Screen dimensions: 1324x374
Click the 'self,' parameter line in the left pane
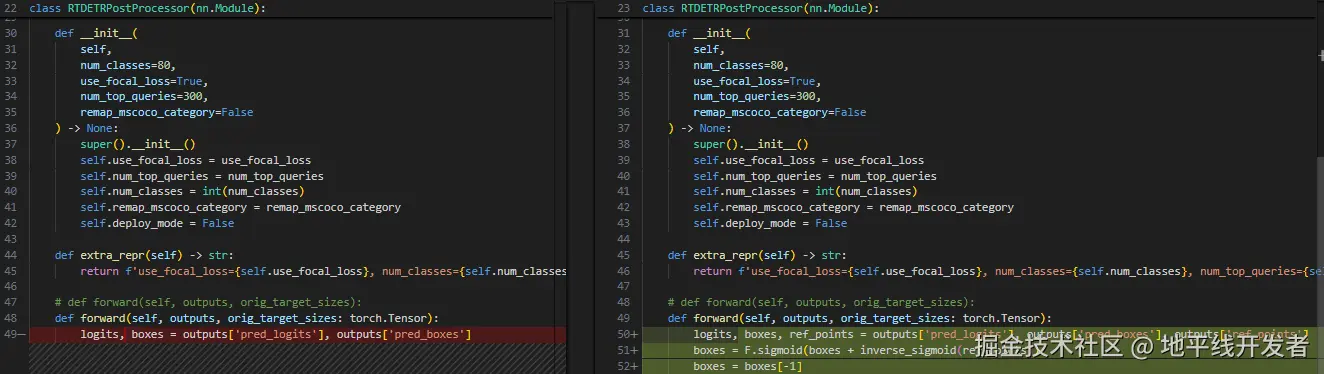[96, 49]
